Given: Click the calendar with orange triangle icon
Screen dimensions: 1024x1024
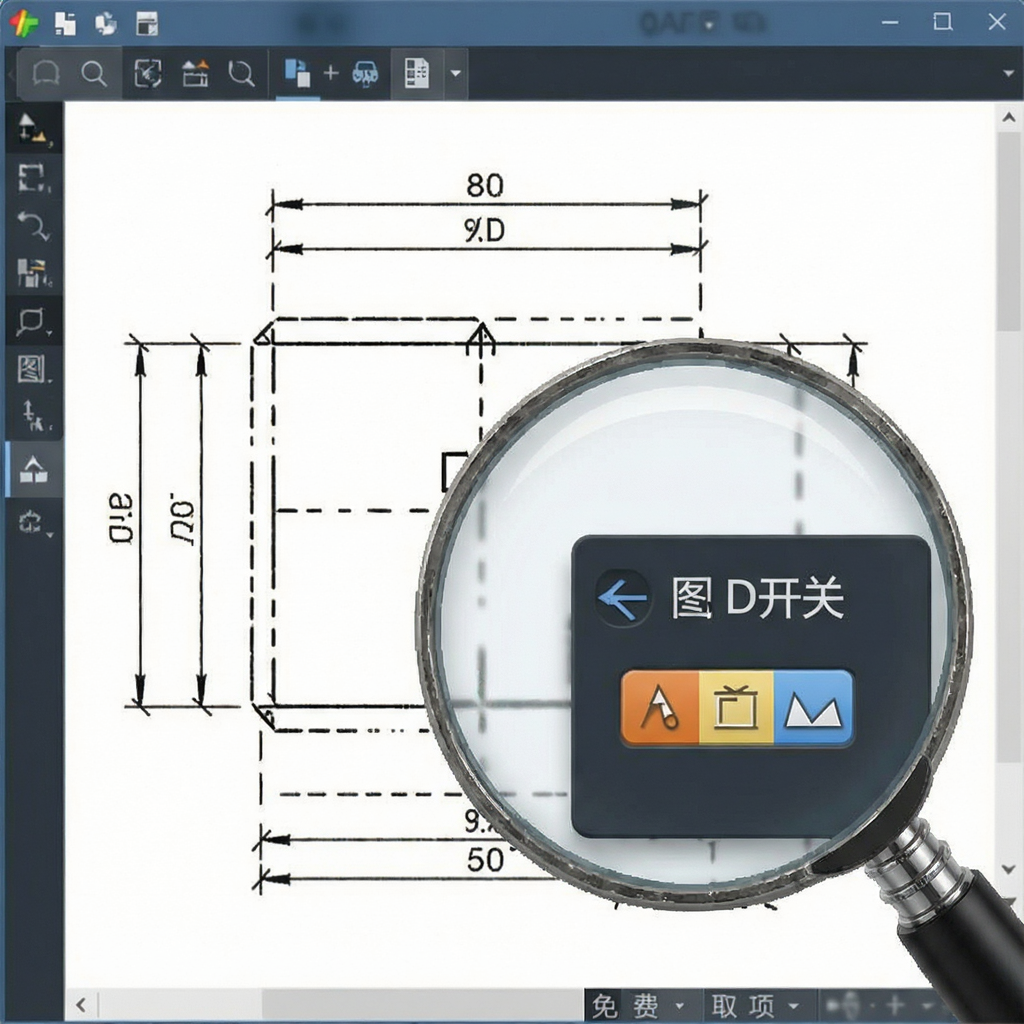Looking at the screenshot, I should [195, 73].
